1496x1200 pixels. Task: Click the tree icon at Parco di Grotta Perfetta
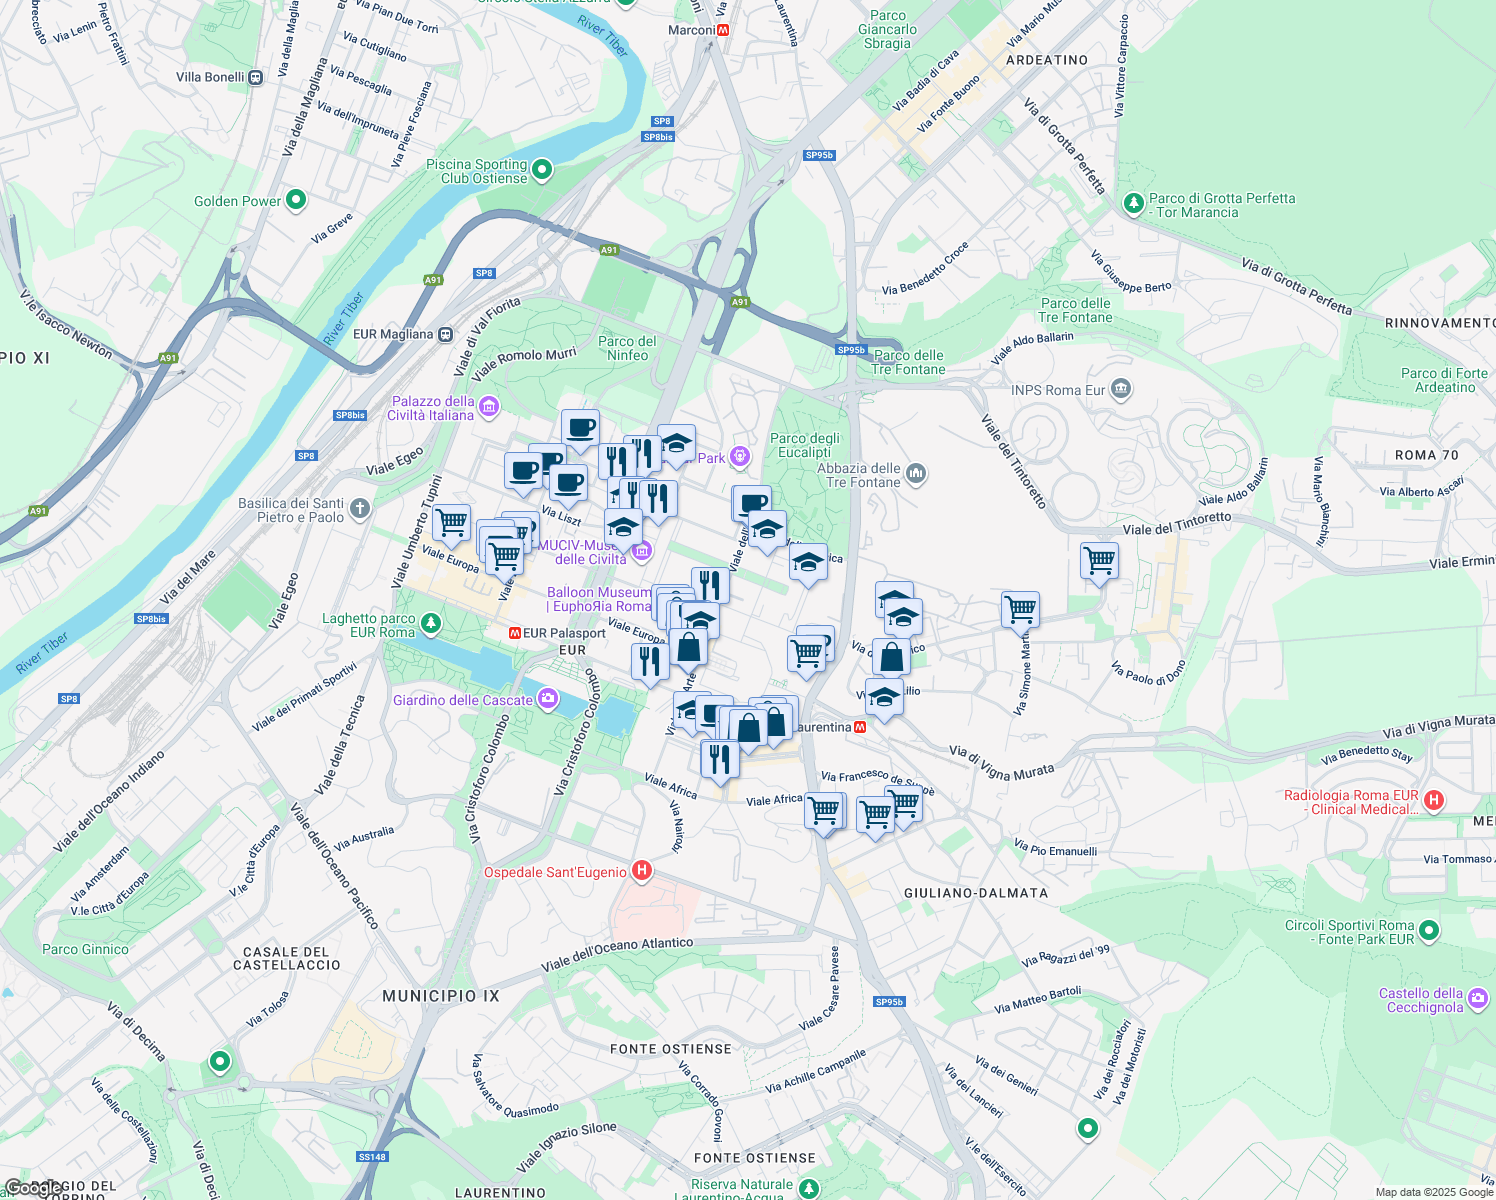pyautogui.click(x=1133, y=203)
